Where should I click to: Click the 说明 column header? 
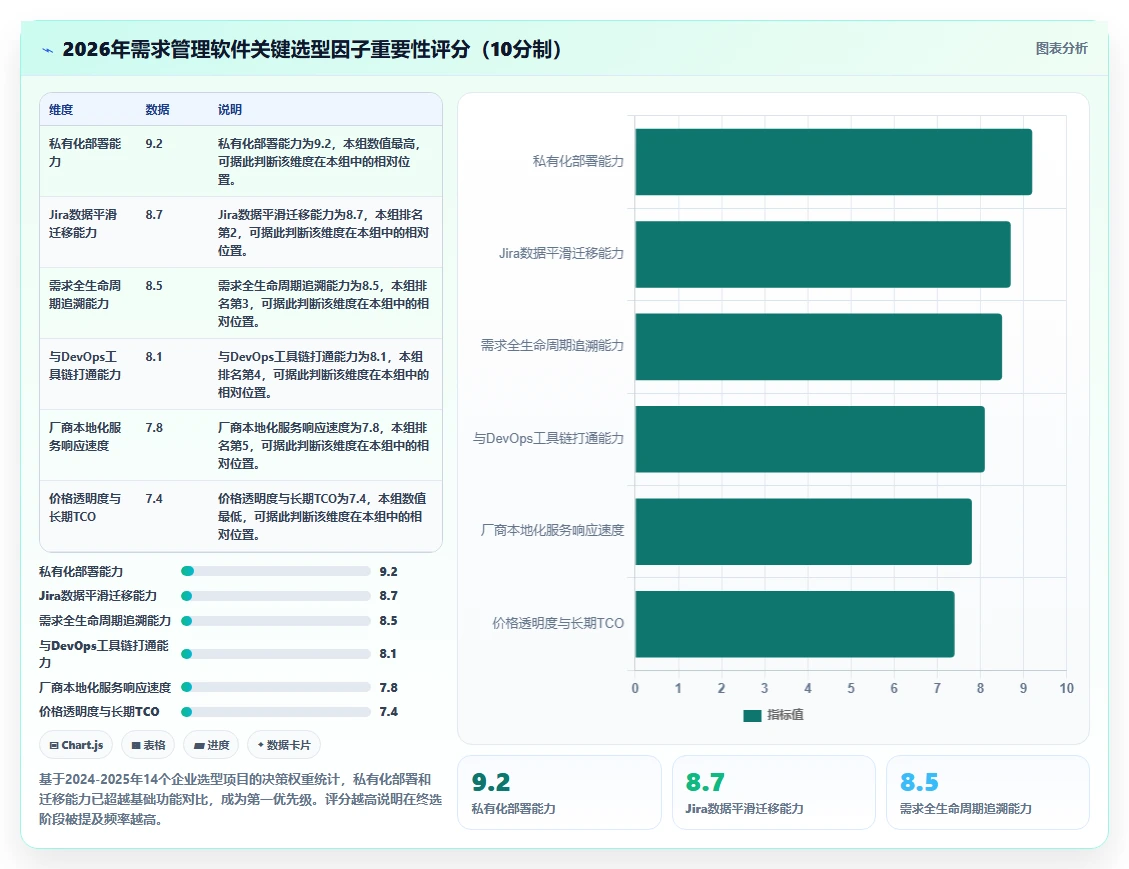coord(230,109)
